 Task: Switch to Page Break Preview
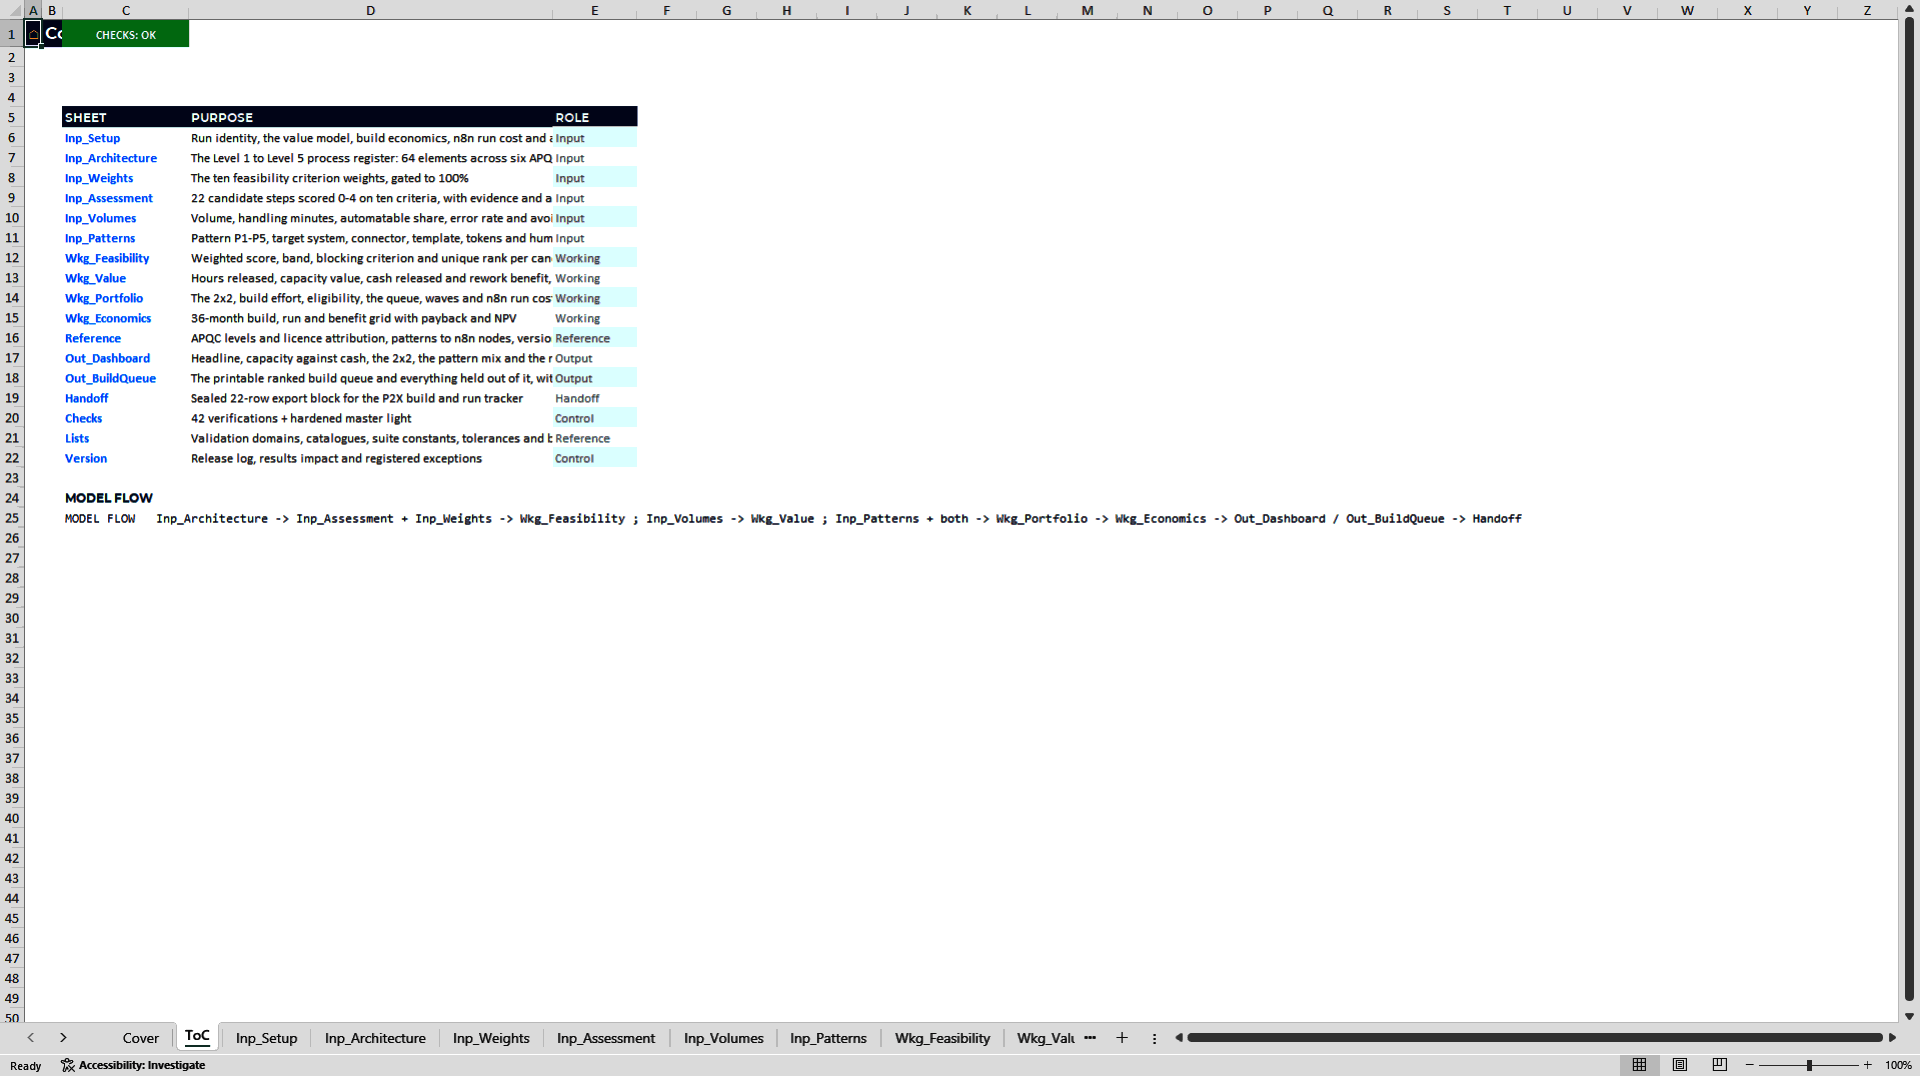[1720, 1065]
